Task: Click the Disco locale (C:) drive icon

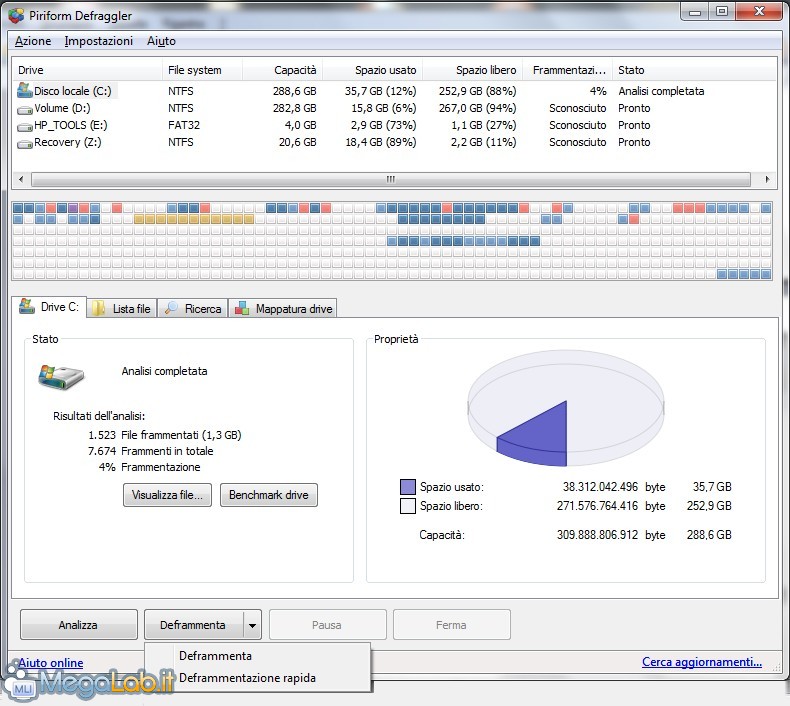Action: tap(25, 90)
